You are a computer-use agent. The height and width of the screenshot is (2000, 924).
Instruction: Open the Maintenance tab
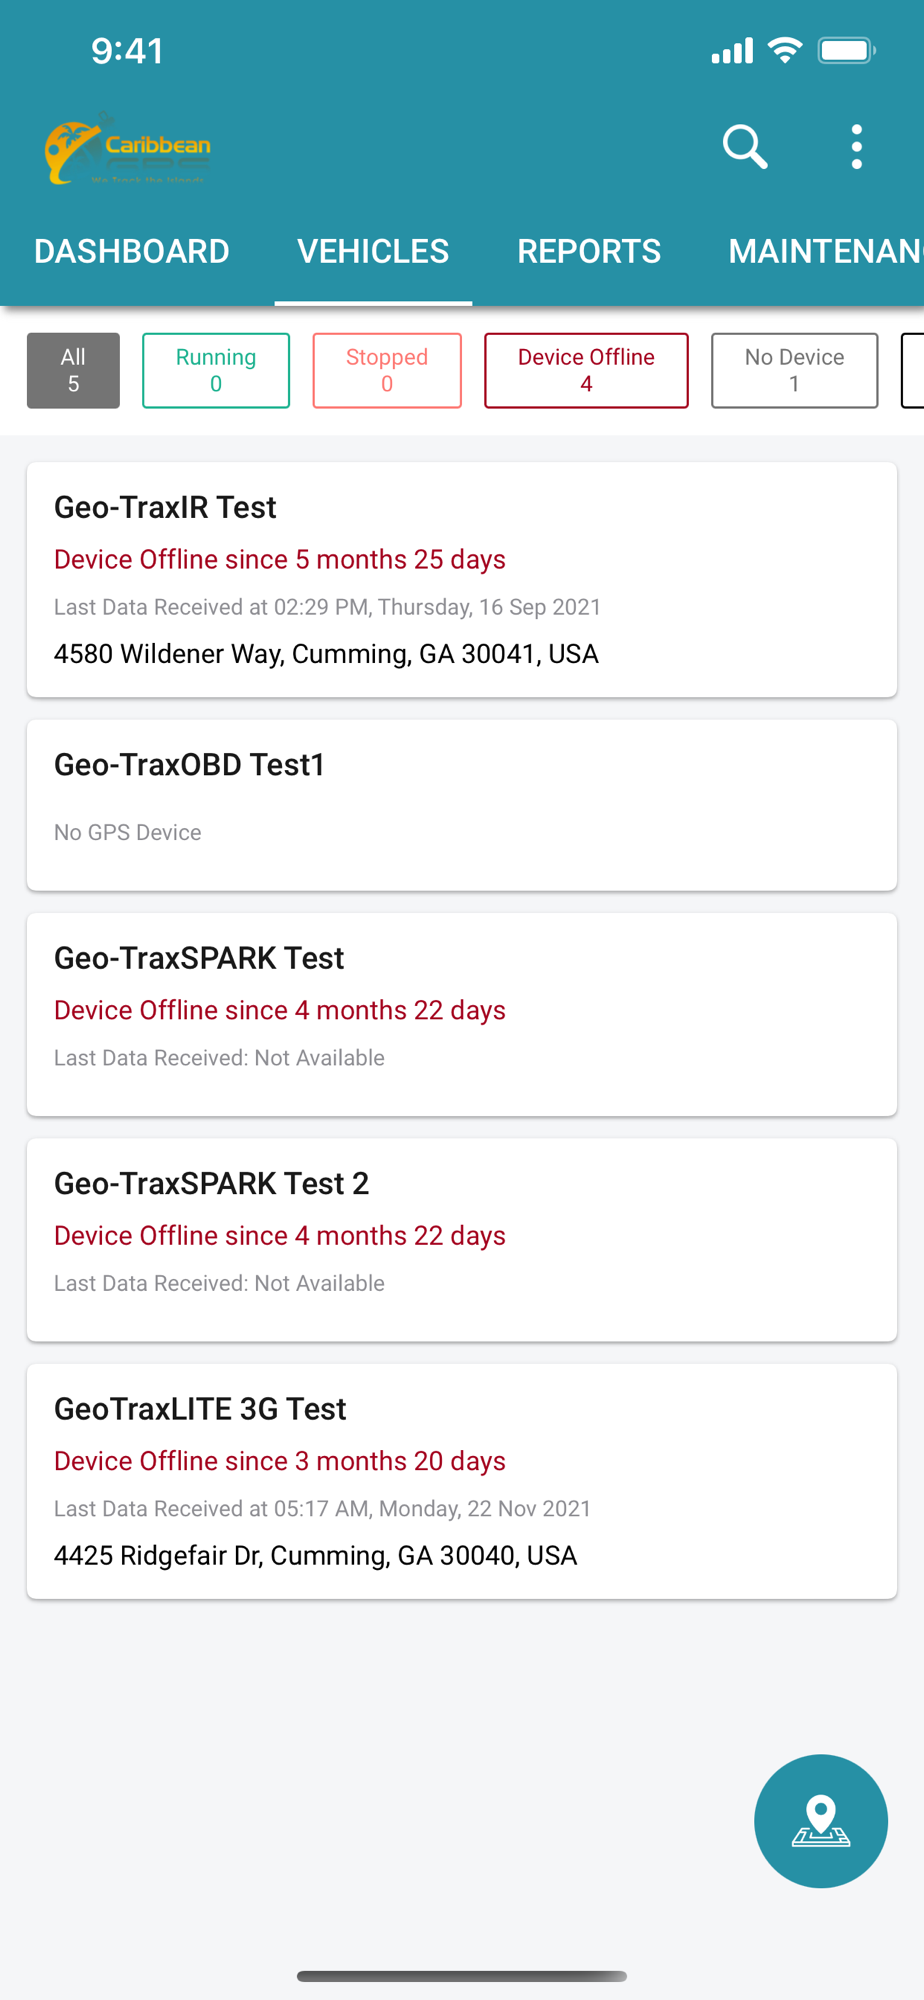[826, 251]
